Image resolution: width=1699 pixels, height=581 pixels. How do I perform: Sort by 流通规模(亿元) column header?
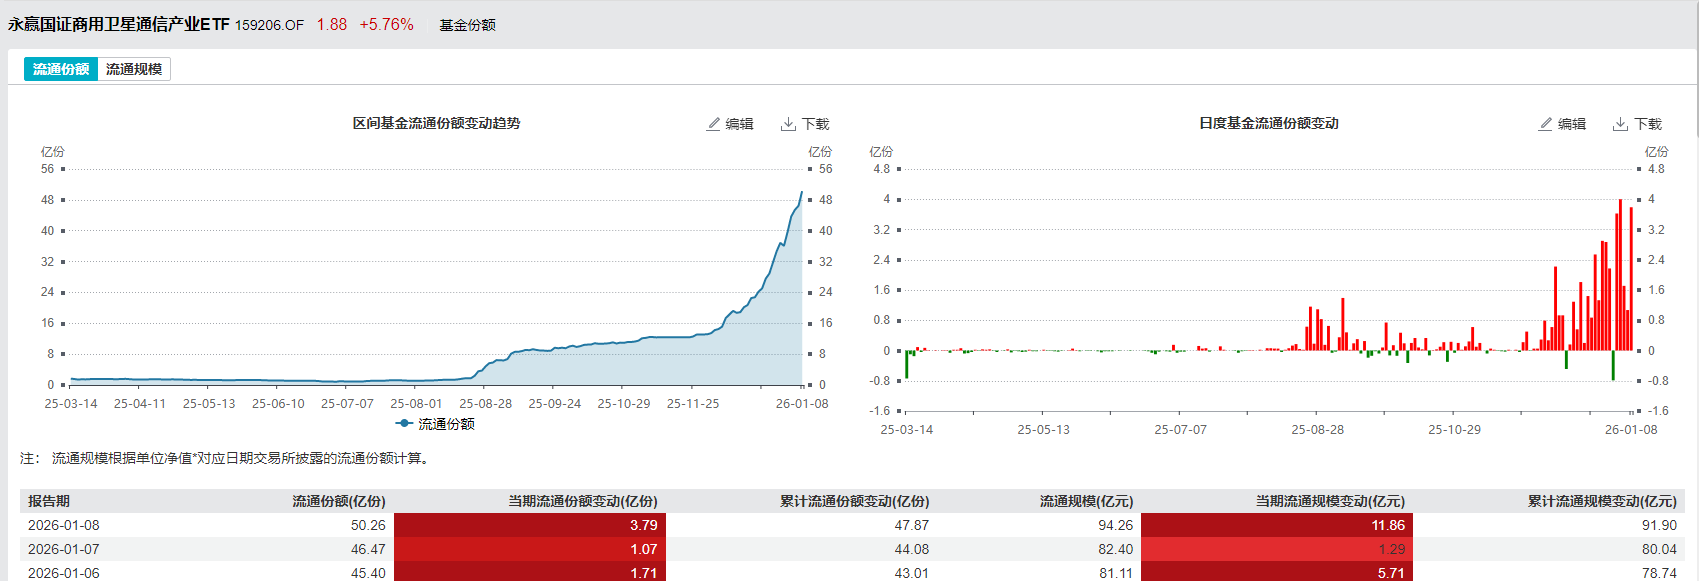(x=1087, y=501)
